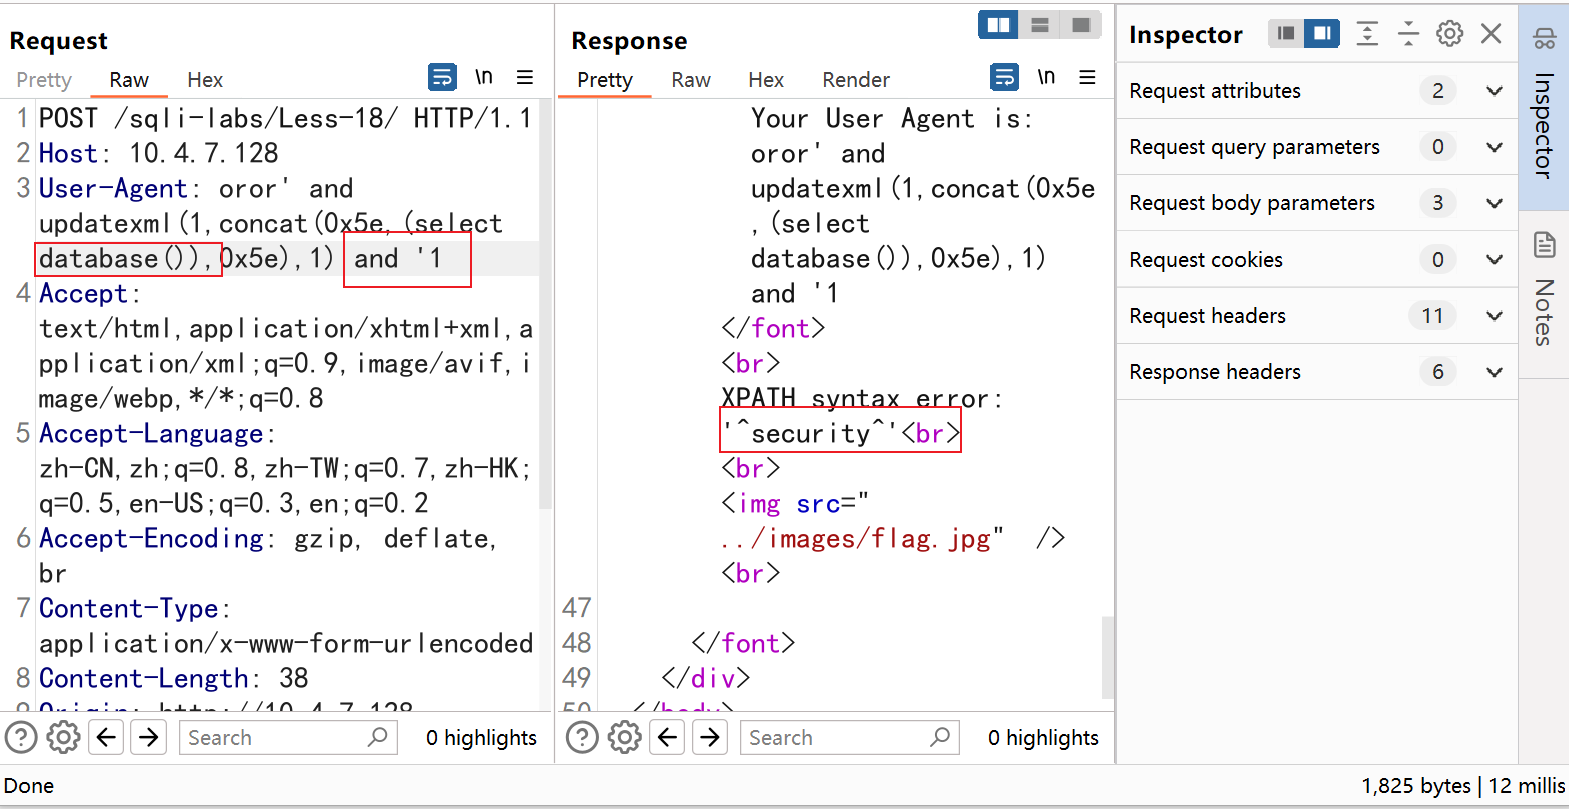Viewport: 1569px width, 809px height.
Task: Click Response headers count badge 6
Action: (x=1438, y=372)
